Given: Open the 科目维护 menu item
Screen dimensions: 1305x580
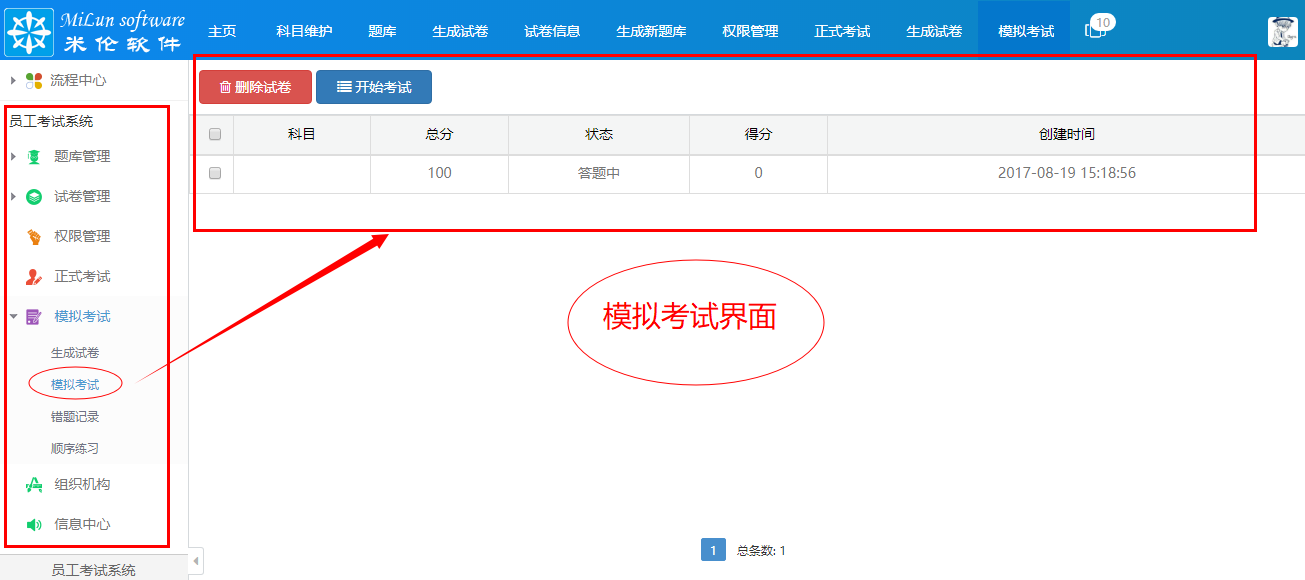Looking at the screenshot, I should pyautogui.click(x=304, y=30).
